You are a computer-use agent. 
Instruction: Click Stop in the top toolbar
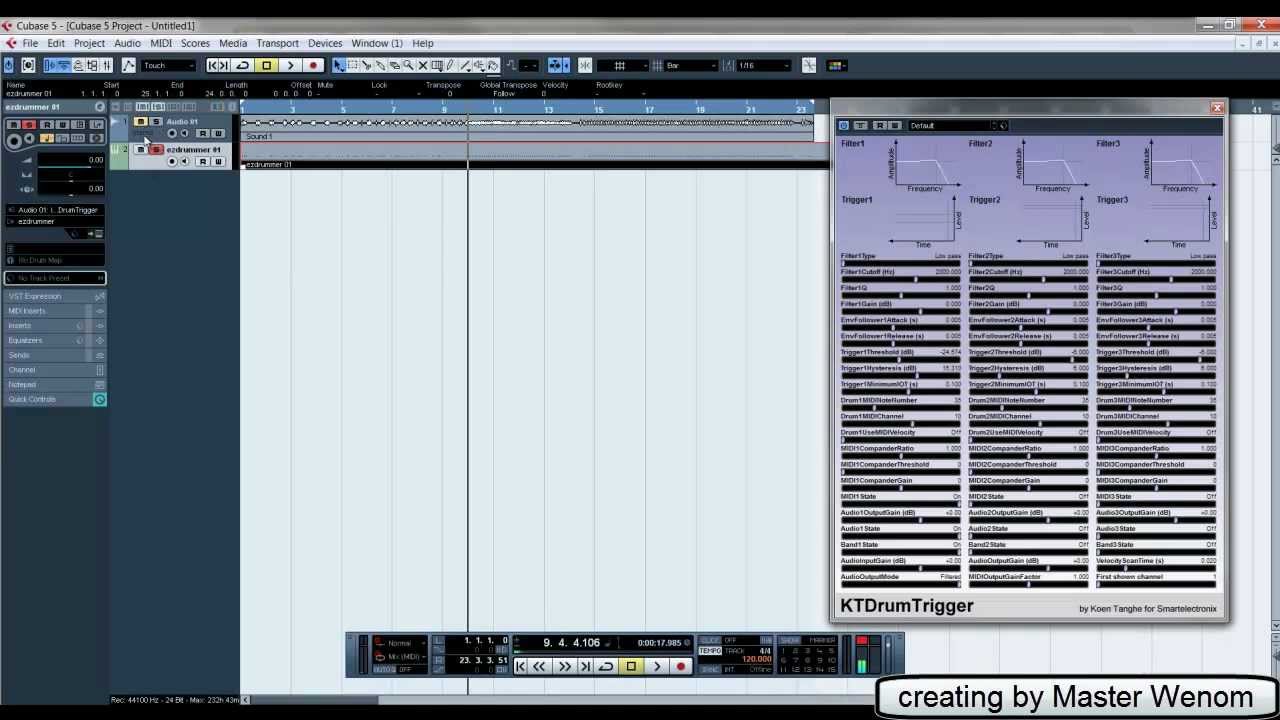point(266,65)
